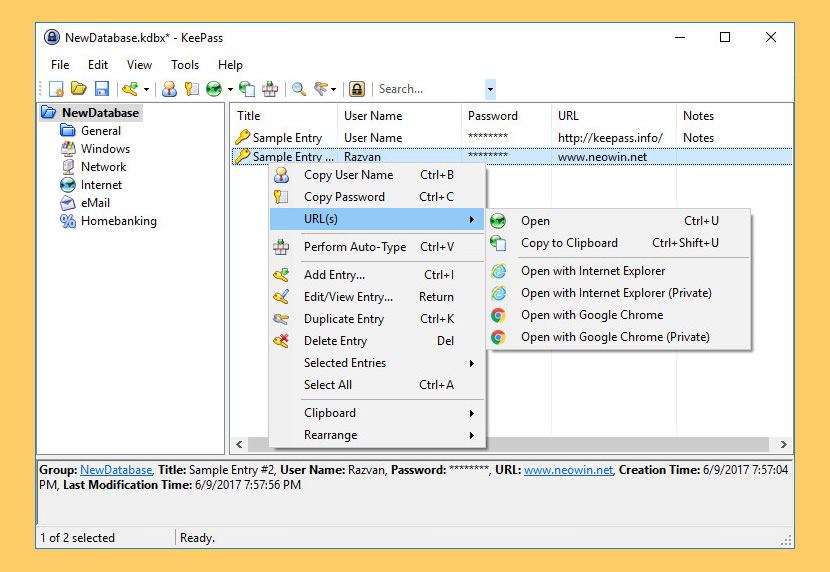Click the Password column header

click(507, 115)
